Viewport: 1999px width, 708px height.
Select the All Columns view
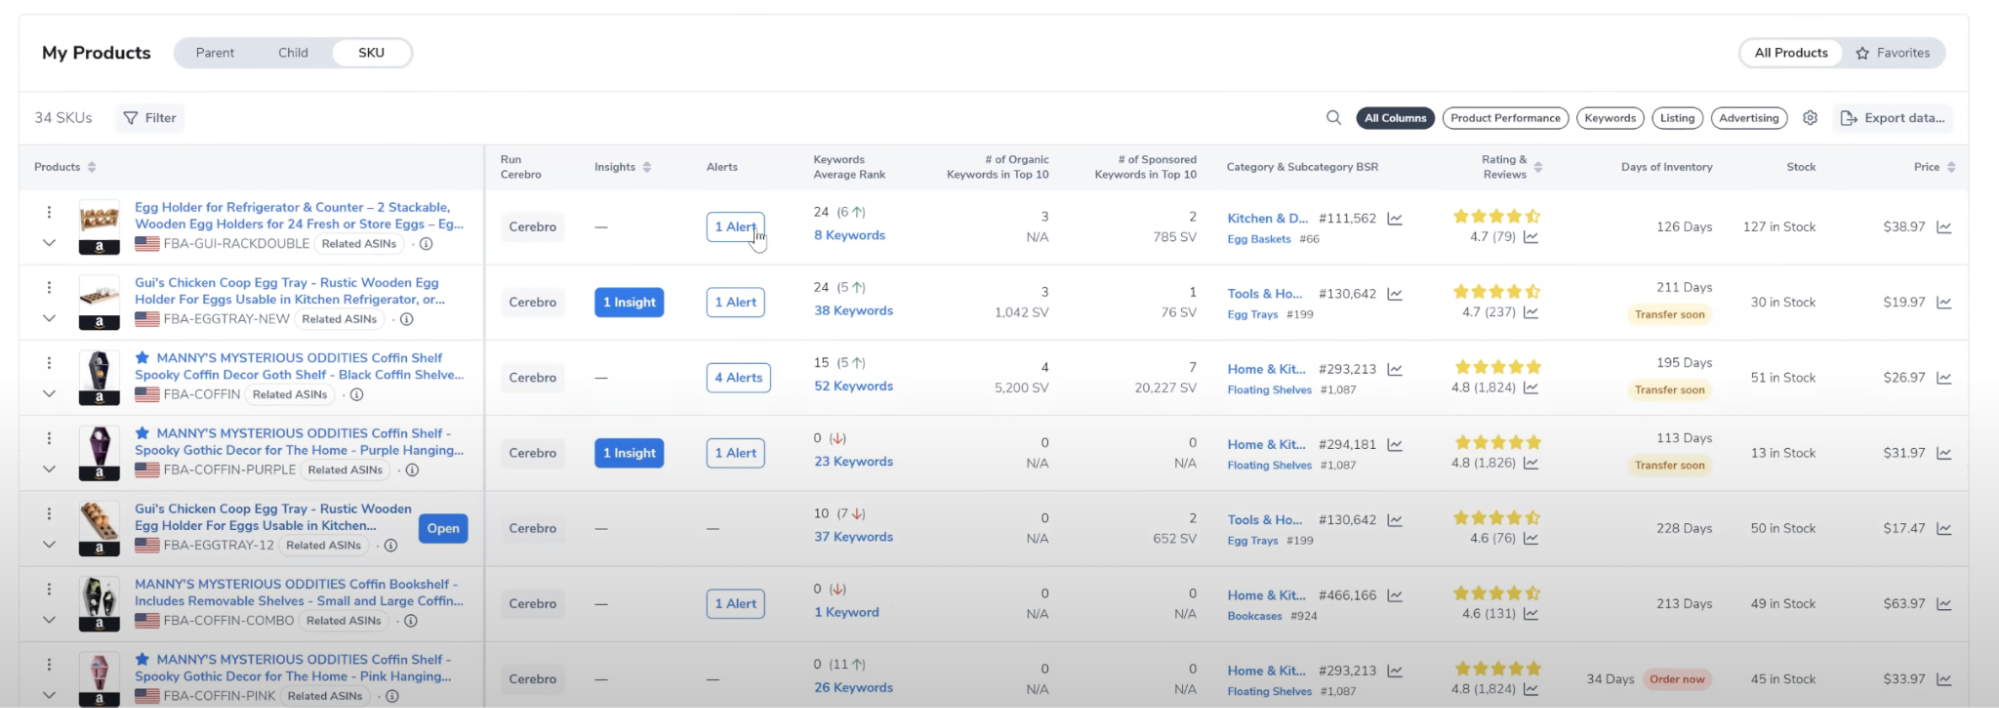(x=1395, y=118)
